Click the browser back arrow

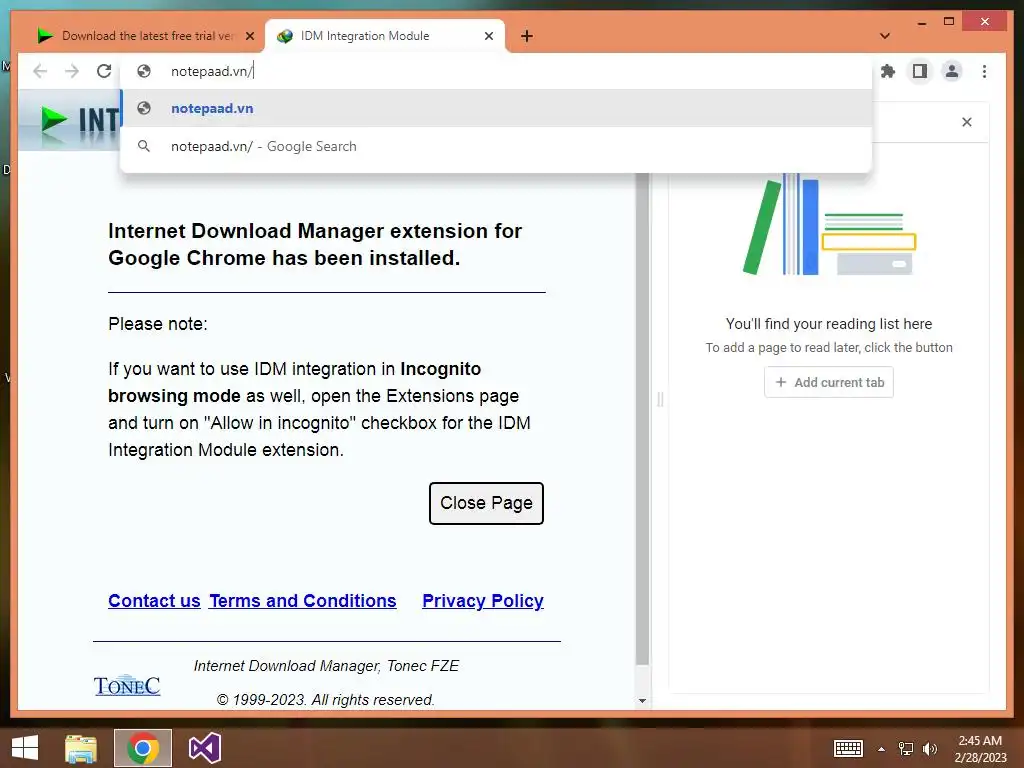(40, 71)
